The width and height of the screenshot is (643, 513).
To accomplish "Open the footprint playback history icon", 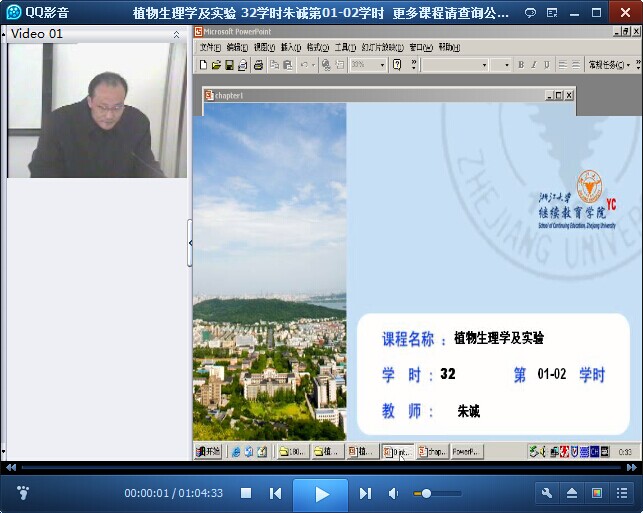I will point(23,492).
